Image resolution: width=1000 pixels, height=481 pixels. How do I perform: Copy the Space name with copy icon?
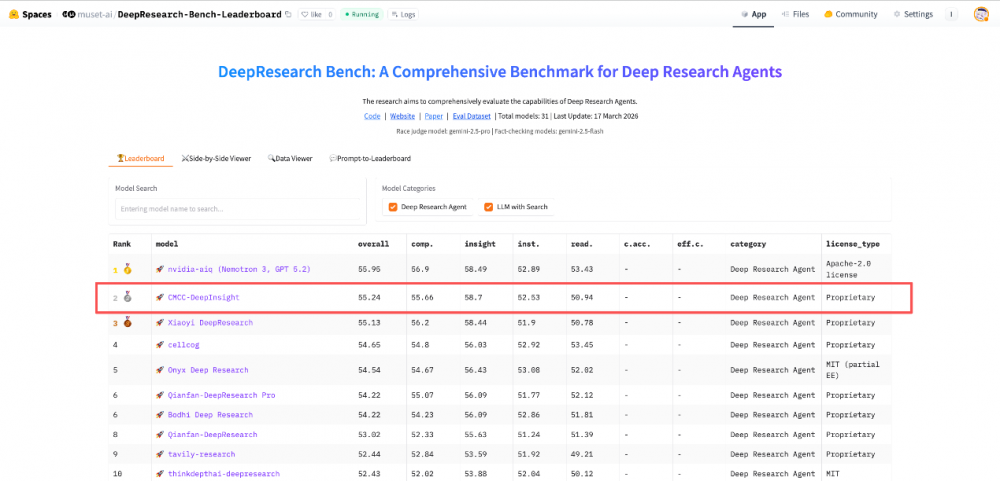click(289, 14)
